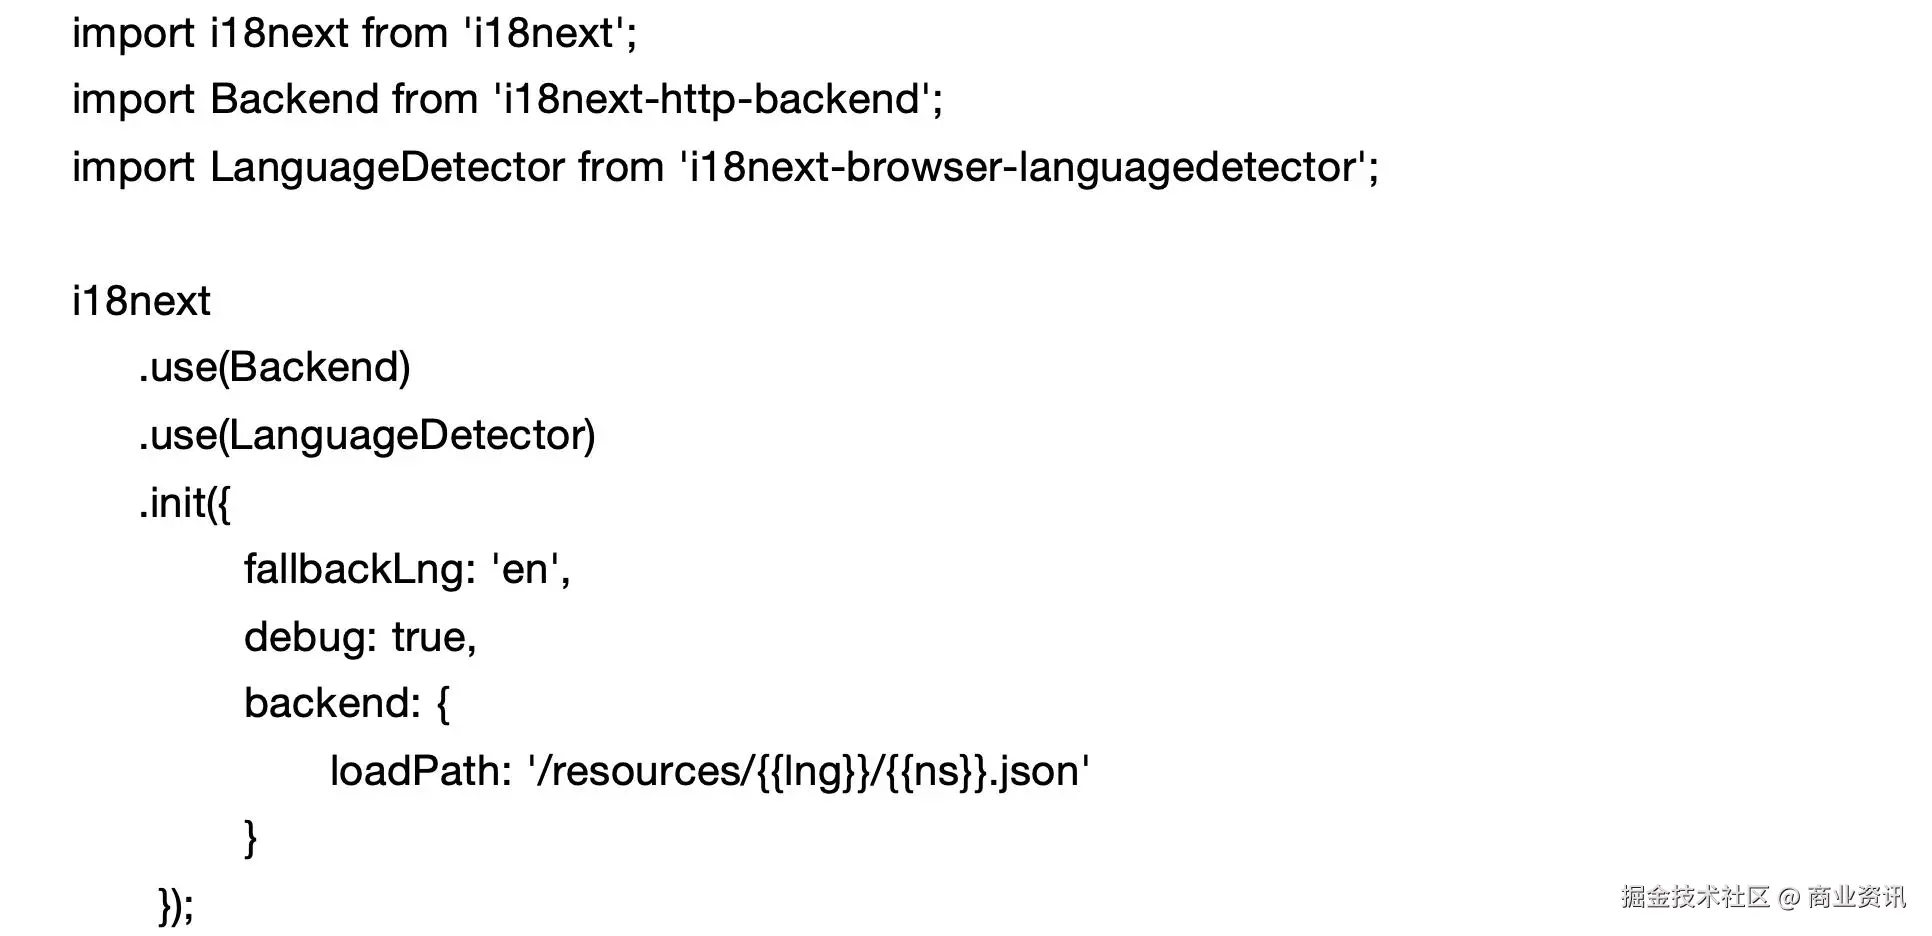Image resolution: width=1932 pixels, height=936 pixels.
Task: Click the 商业资讯 author watermark
Action: click(1856, 897)
